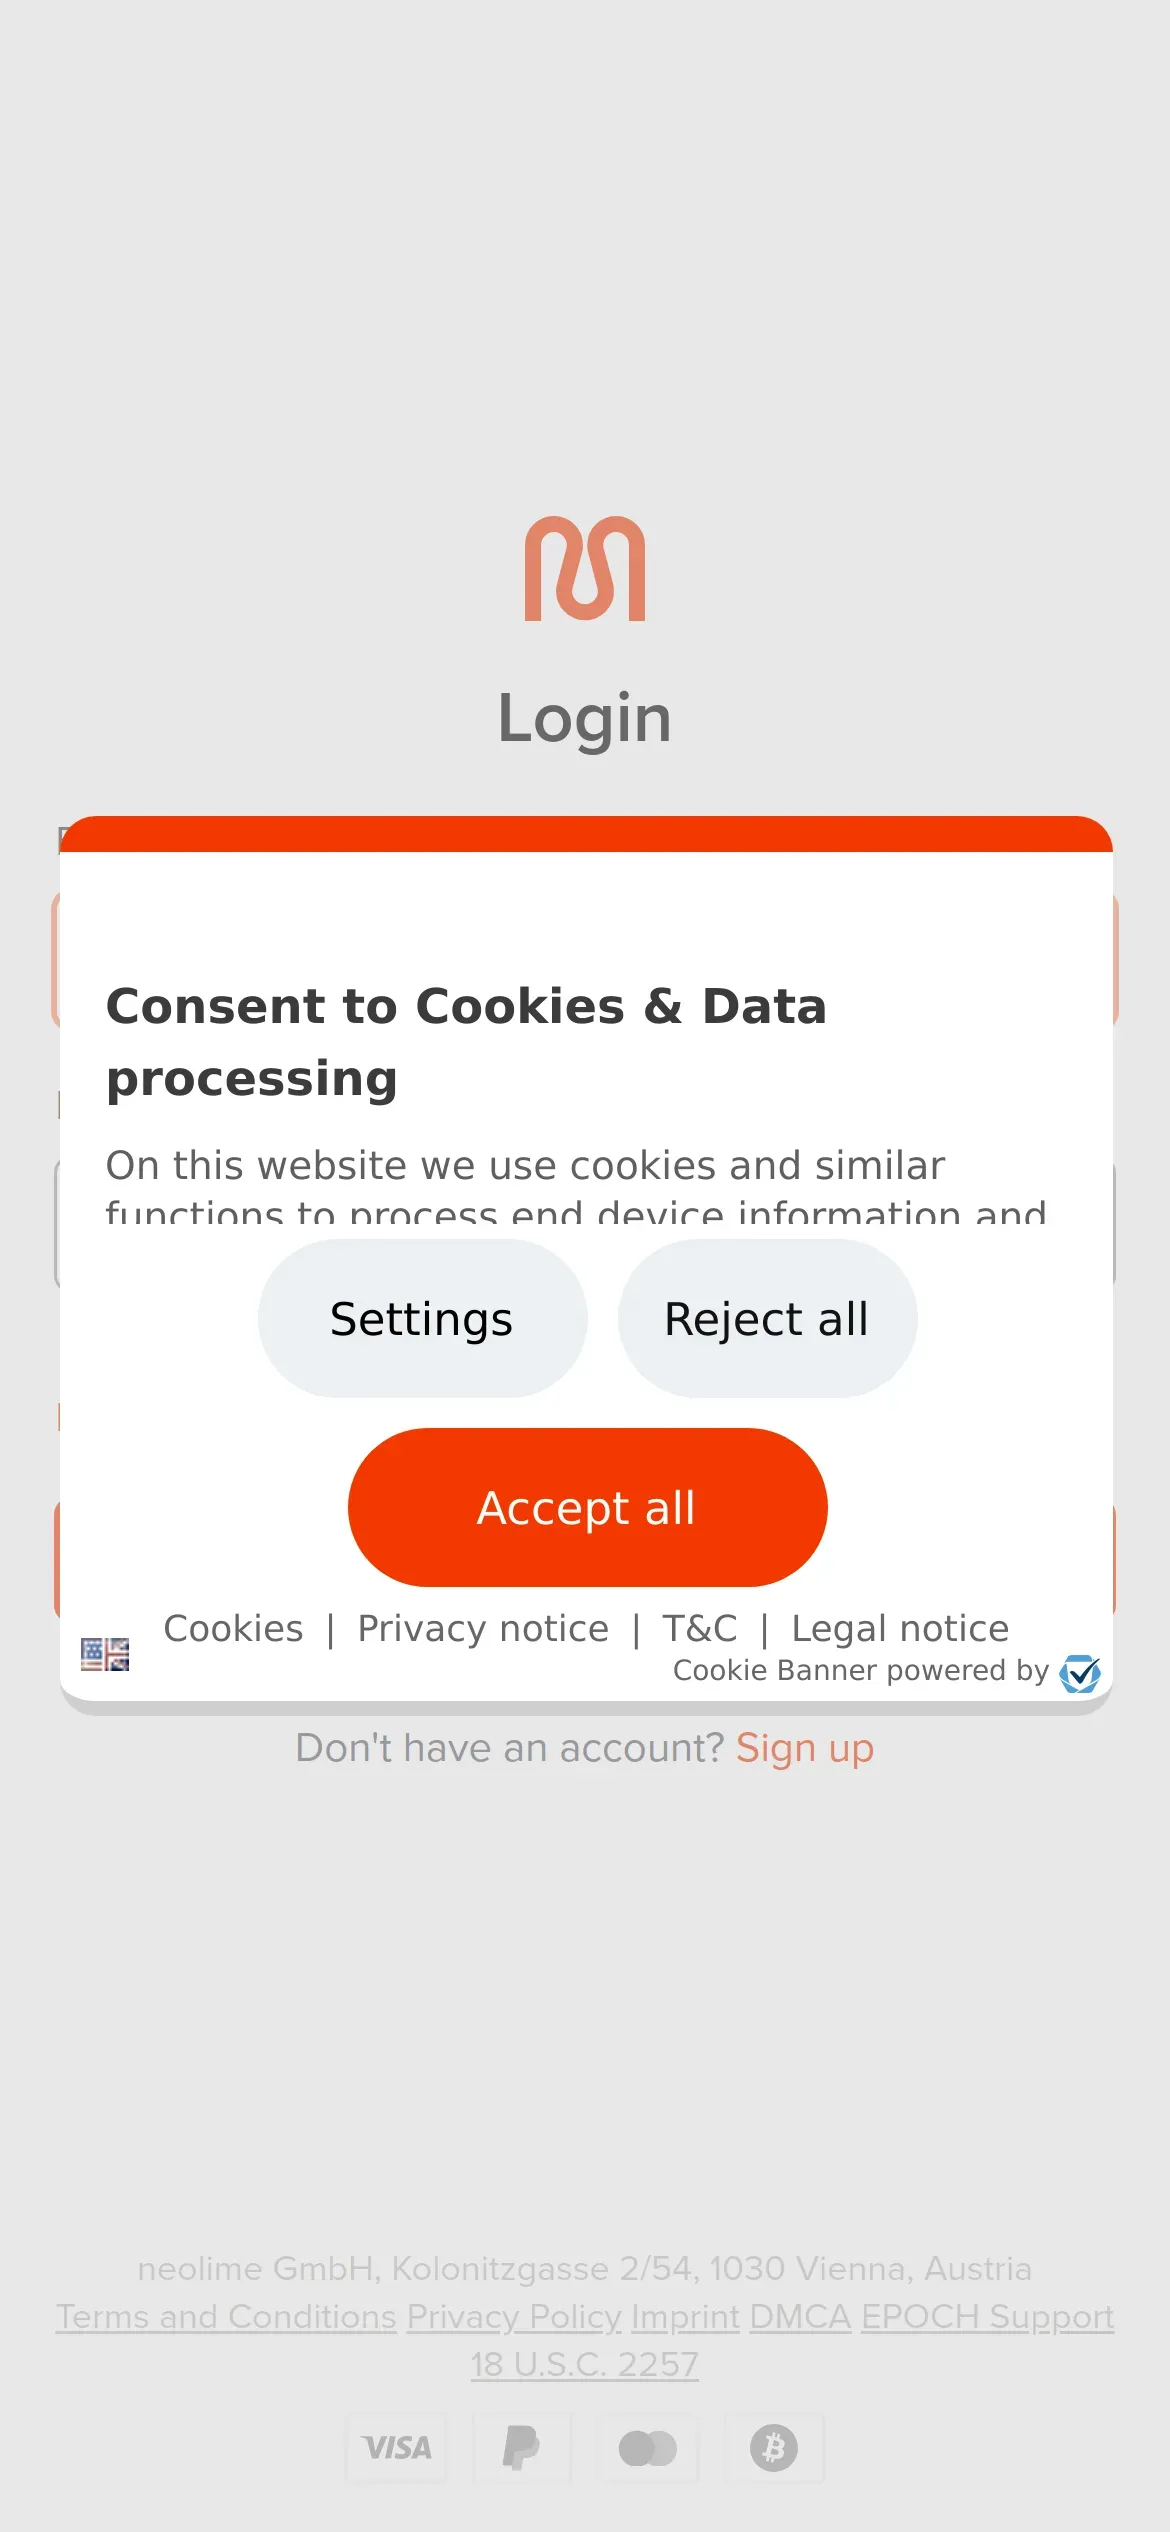Follow the Sign up link
Image resolution: width=1170 pixels, height=2532 pixels.
[x=805, y=1748]
